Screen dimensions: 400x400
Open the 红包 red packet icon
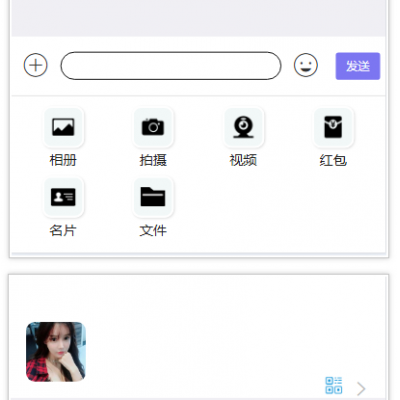click(333, 127)
